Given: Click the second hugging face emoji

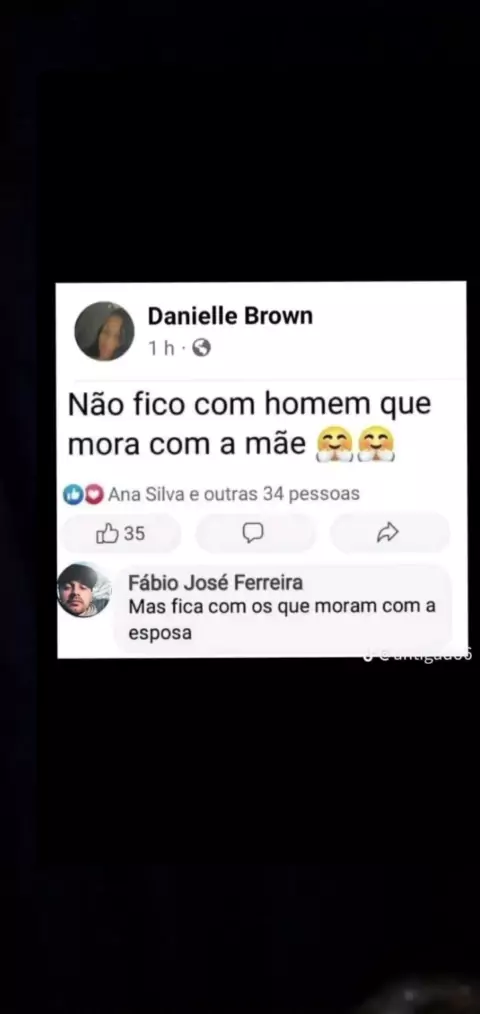Looking at the screenshot, I should pos(376,445).
